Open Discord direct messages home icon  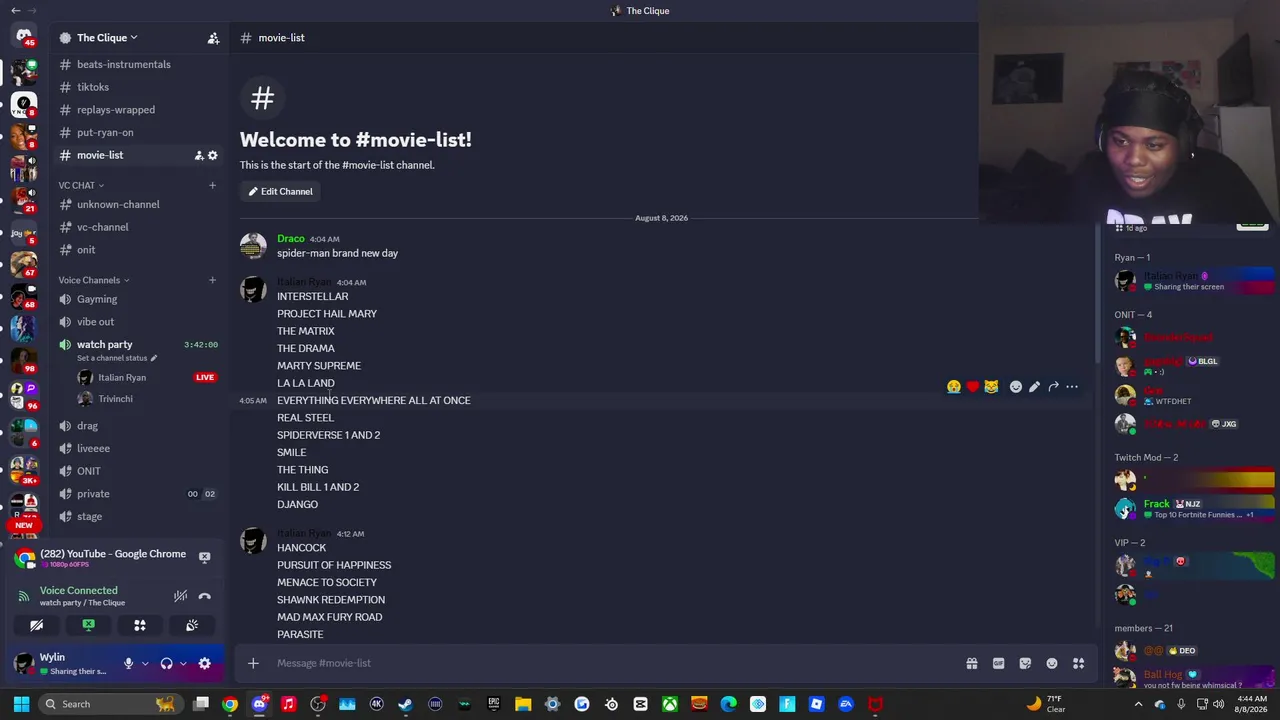[24, 36]
